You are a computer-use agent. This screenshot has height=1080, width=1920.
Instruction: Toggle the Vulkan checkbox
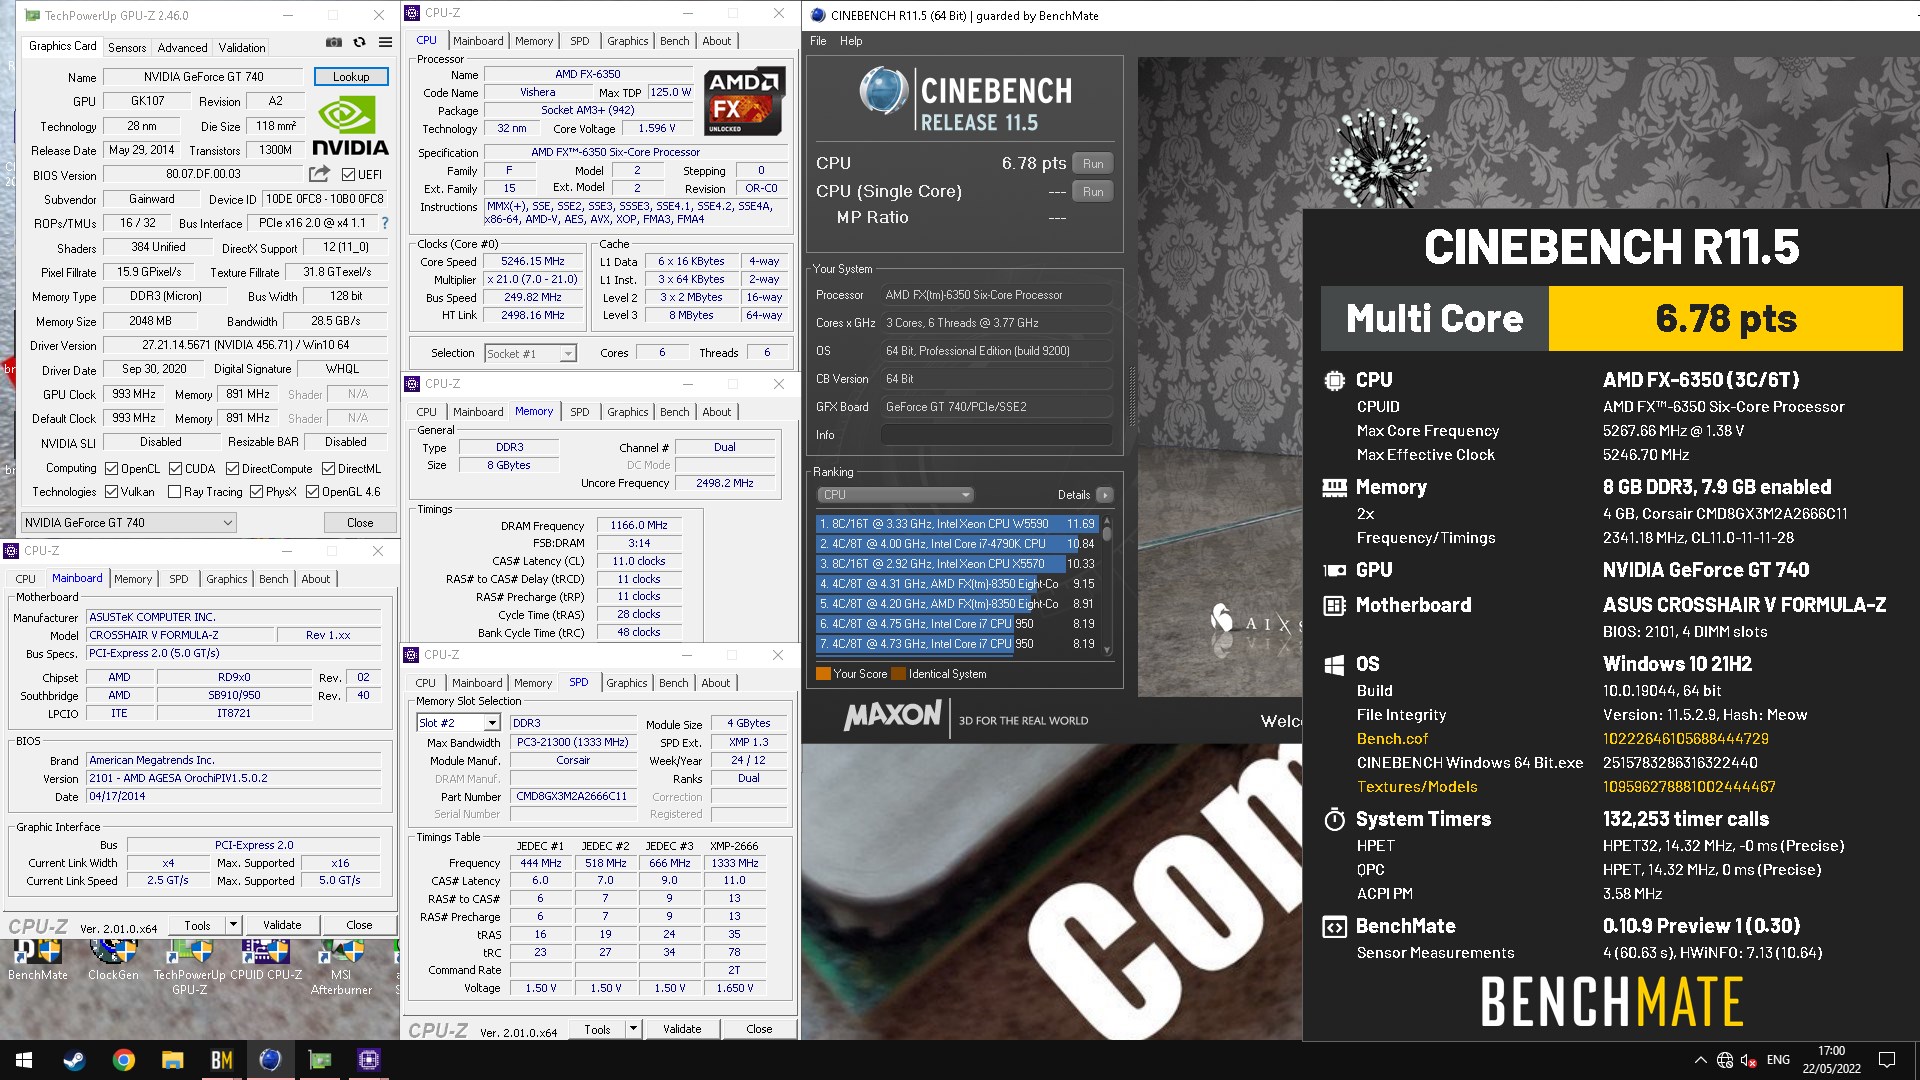point(111,491)
